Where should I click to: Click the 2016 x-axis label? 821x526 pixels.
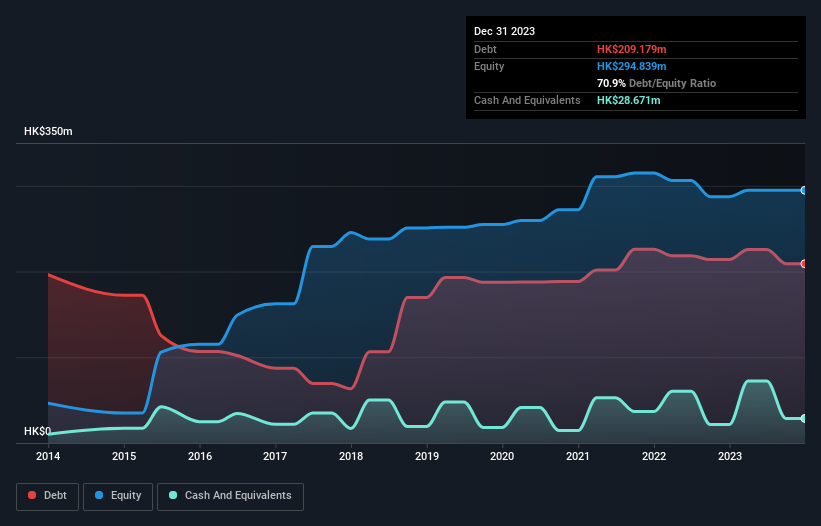(200, 456)
